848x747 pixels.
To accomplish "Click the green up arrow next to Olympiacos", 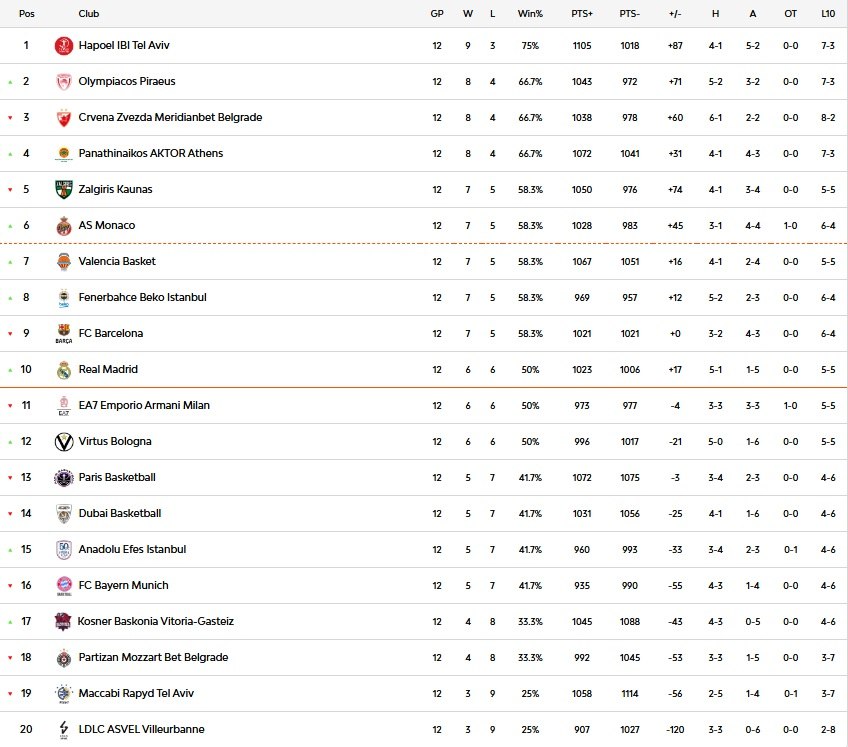I will [x=10, y=81].
